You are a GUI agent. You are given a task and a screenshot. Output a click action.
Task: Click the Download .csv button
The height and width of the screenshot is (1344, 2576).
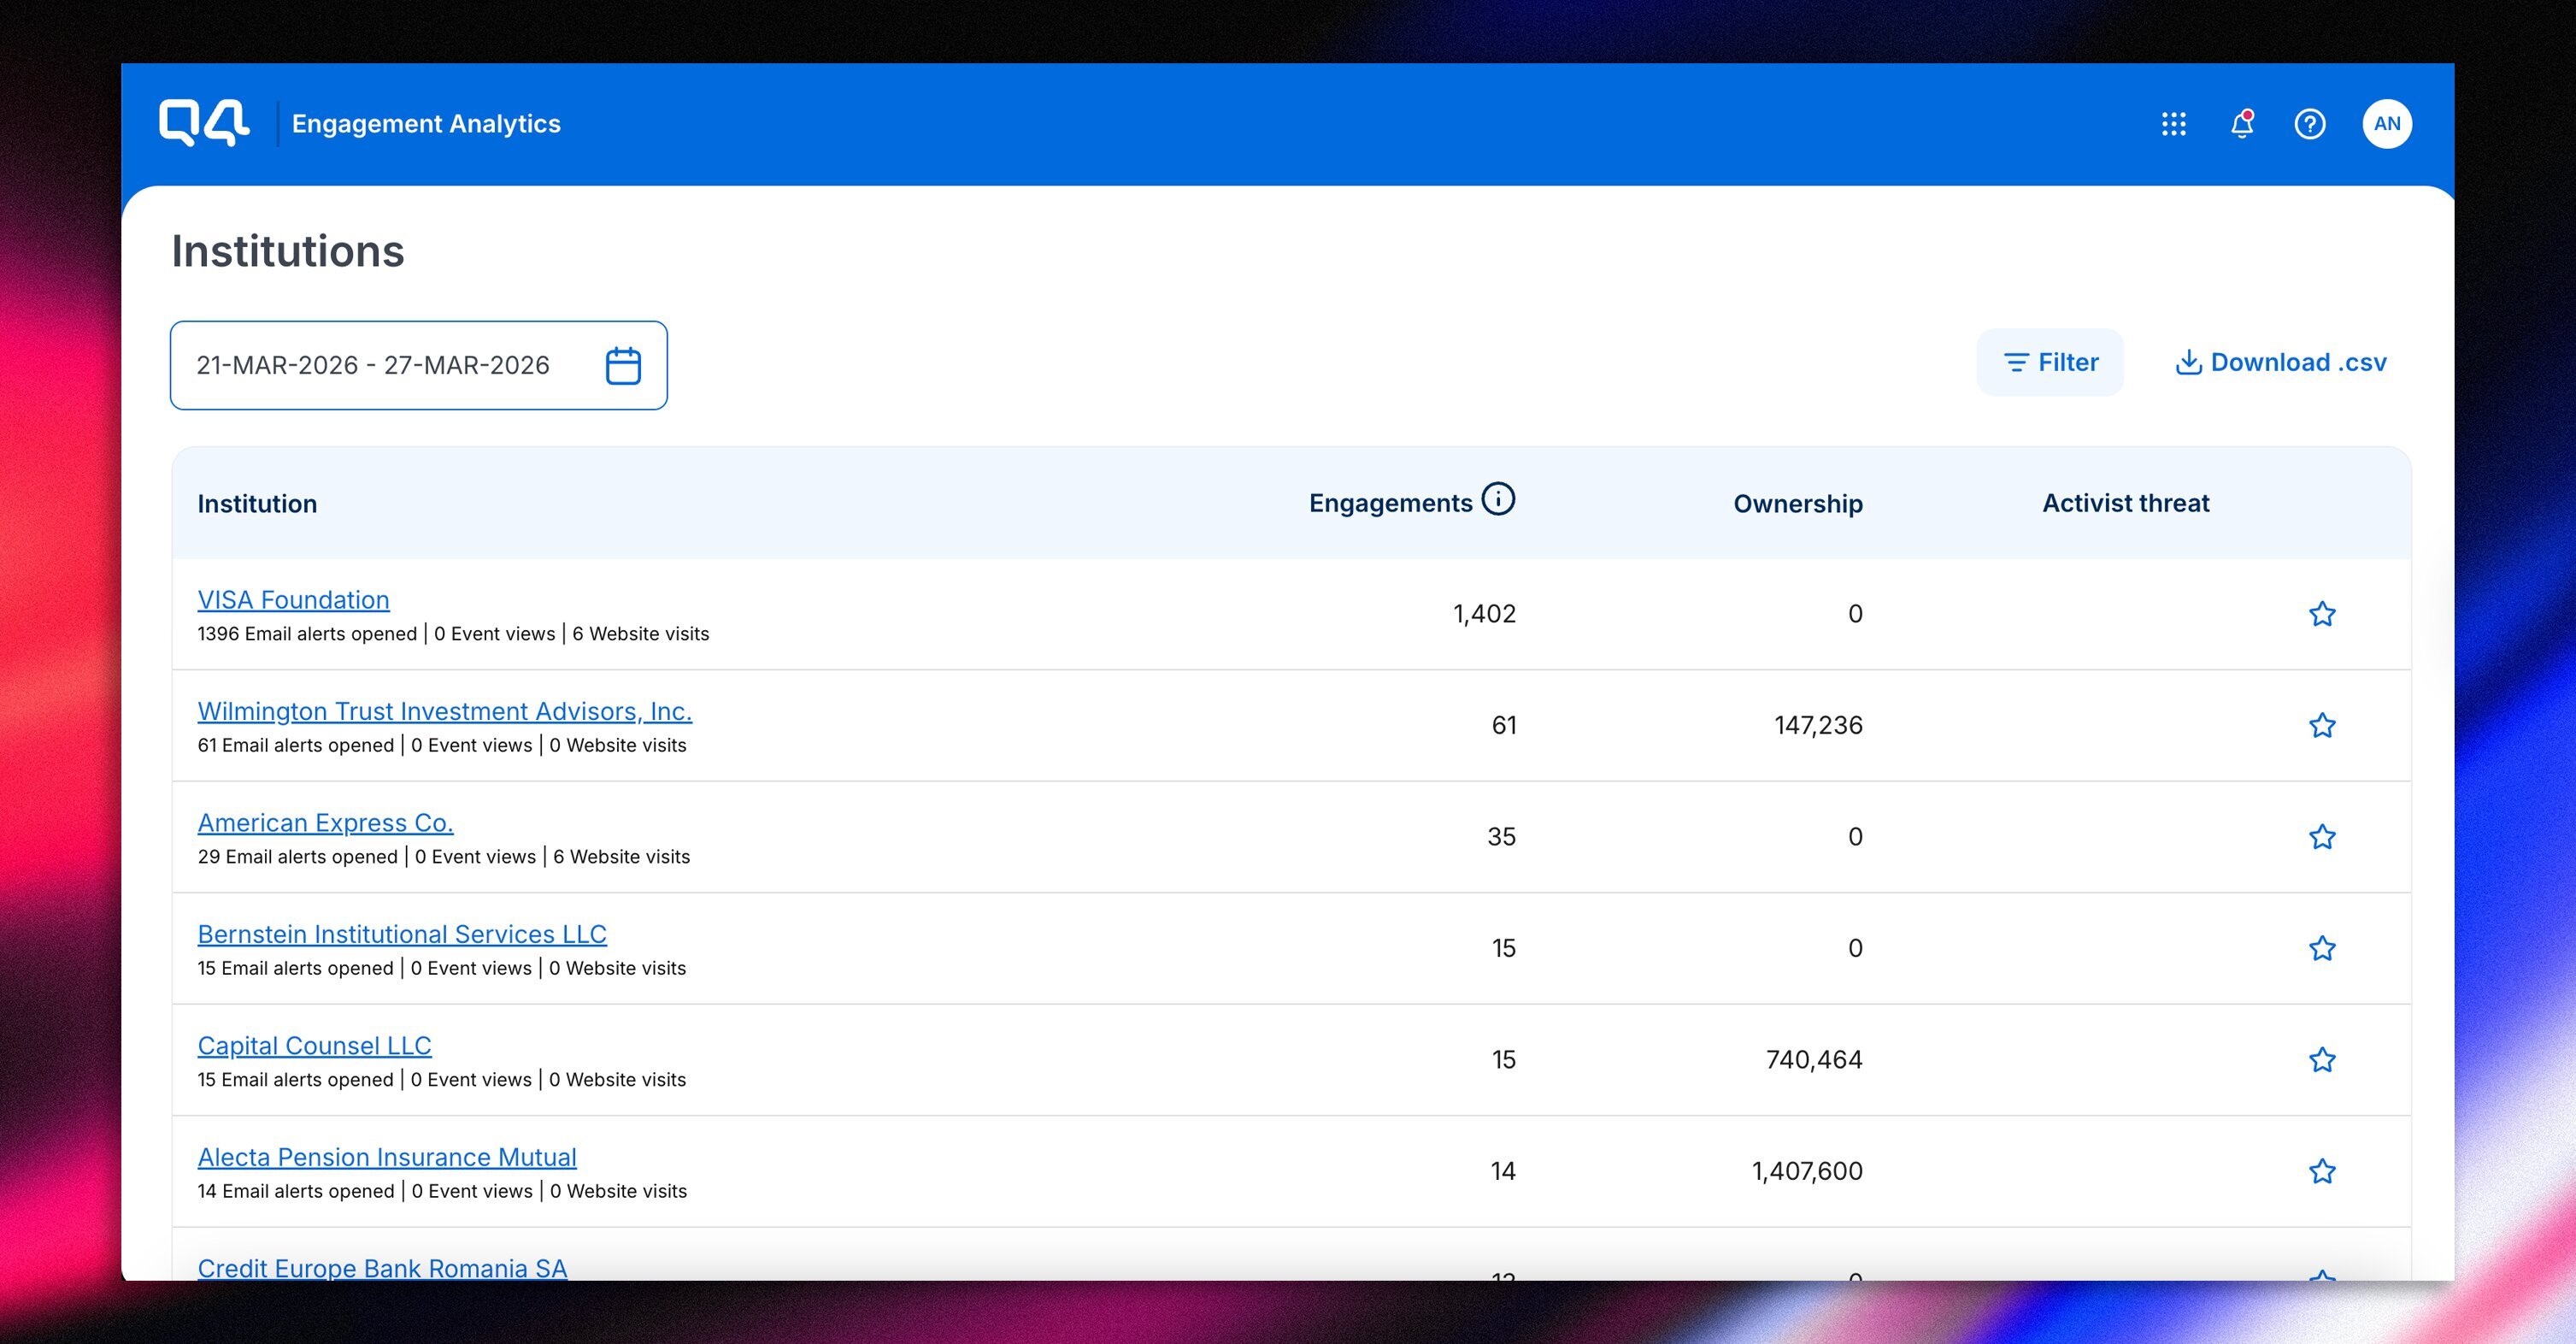pyautogui.click(x=2280, y=363)
